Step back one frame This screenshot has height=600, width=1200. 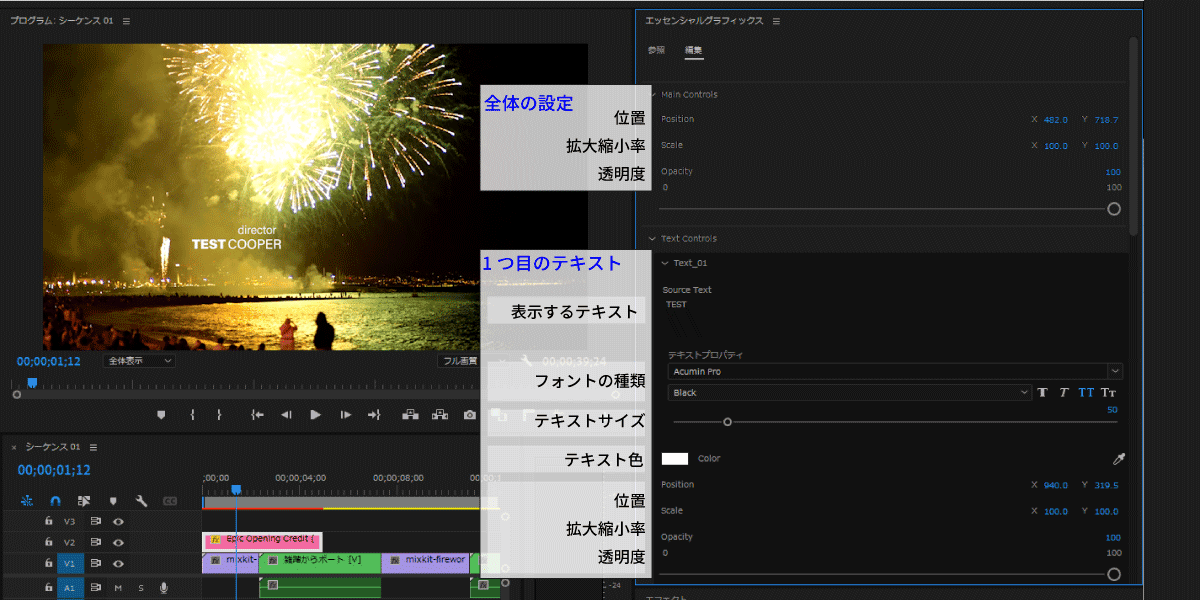286,414
